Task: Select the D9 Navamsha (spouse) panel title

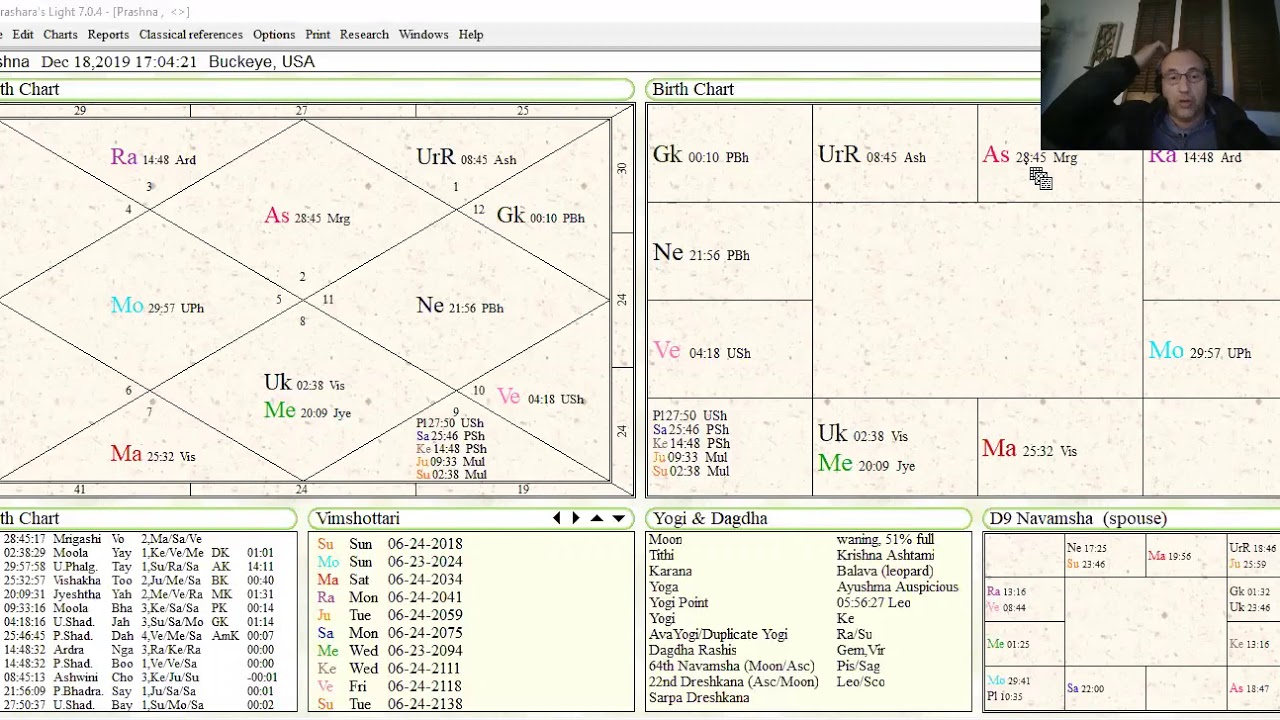Action: [x=1078, y=518]
